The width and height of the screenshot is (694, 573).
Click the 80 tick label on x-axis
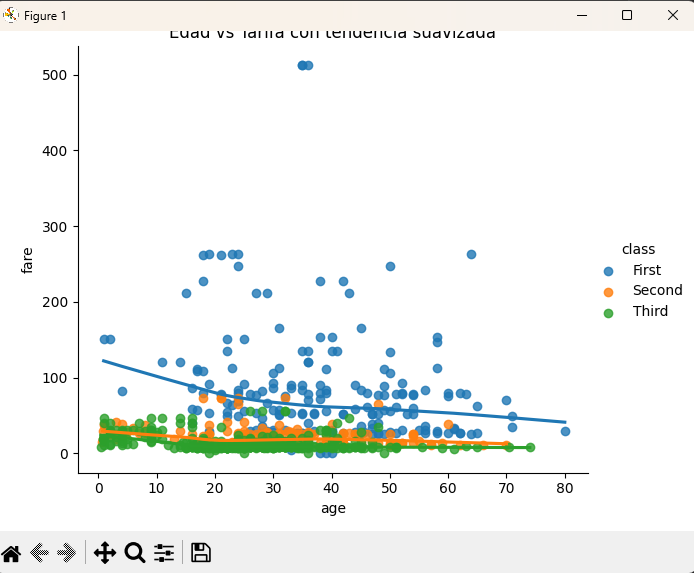tap(565, 487)
